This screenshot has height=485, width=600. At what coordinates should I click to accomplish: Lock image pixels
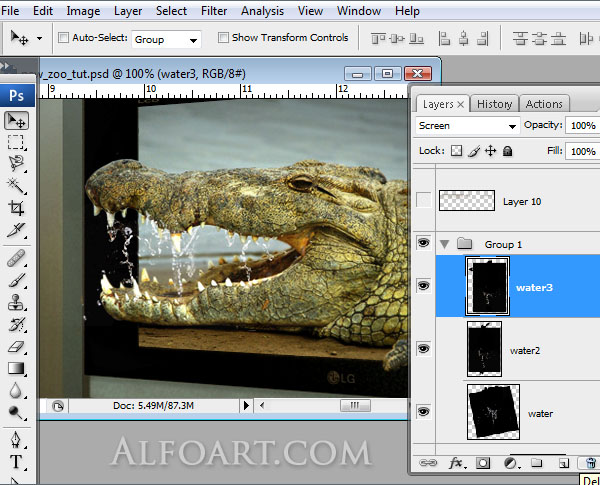(x=474, y=151)
